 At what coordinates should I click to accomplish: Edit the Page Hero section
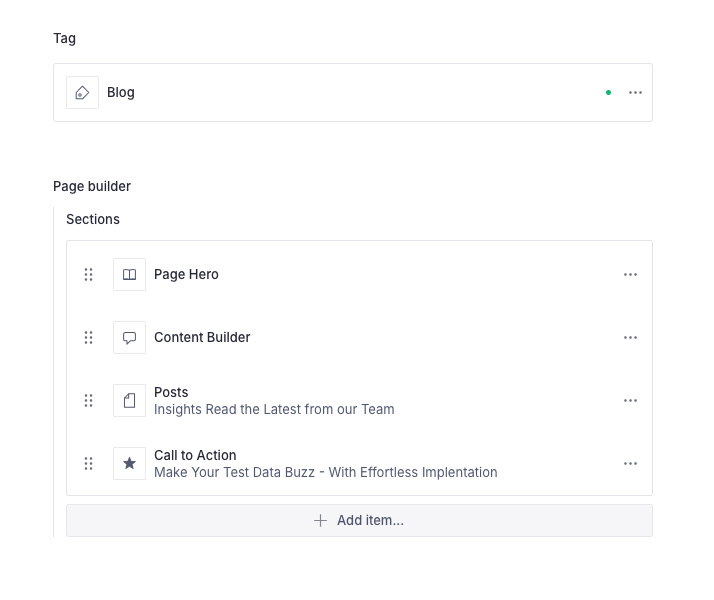(186, 274)
